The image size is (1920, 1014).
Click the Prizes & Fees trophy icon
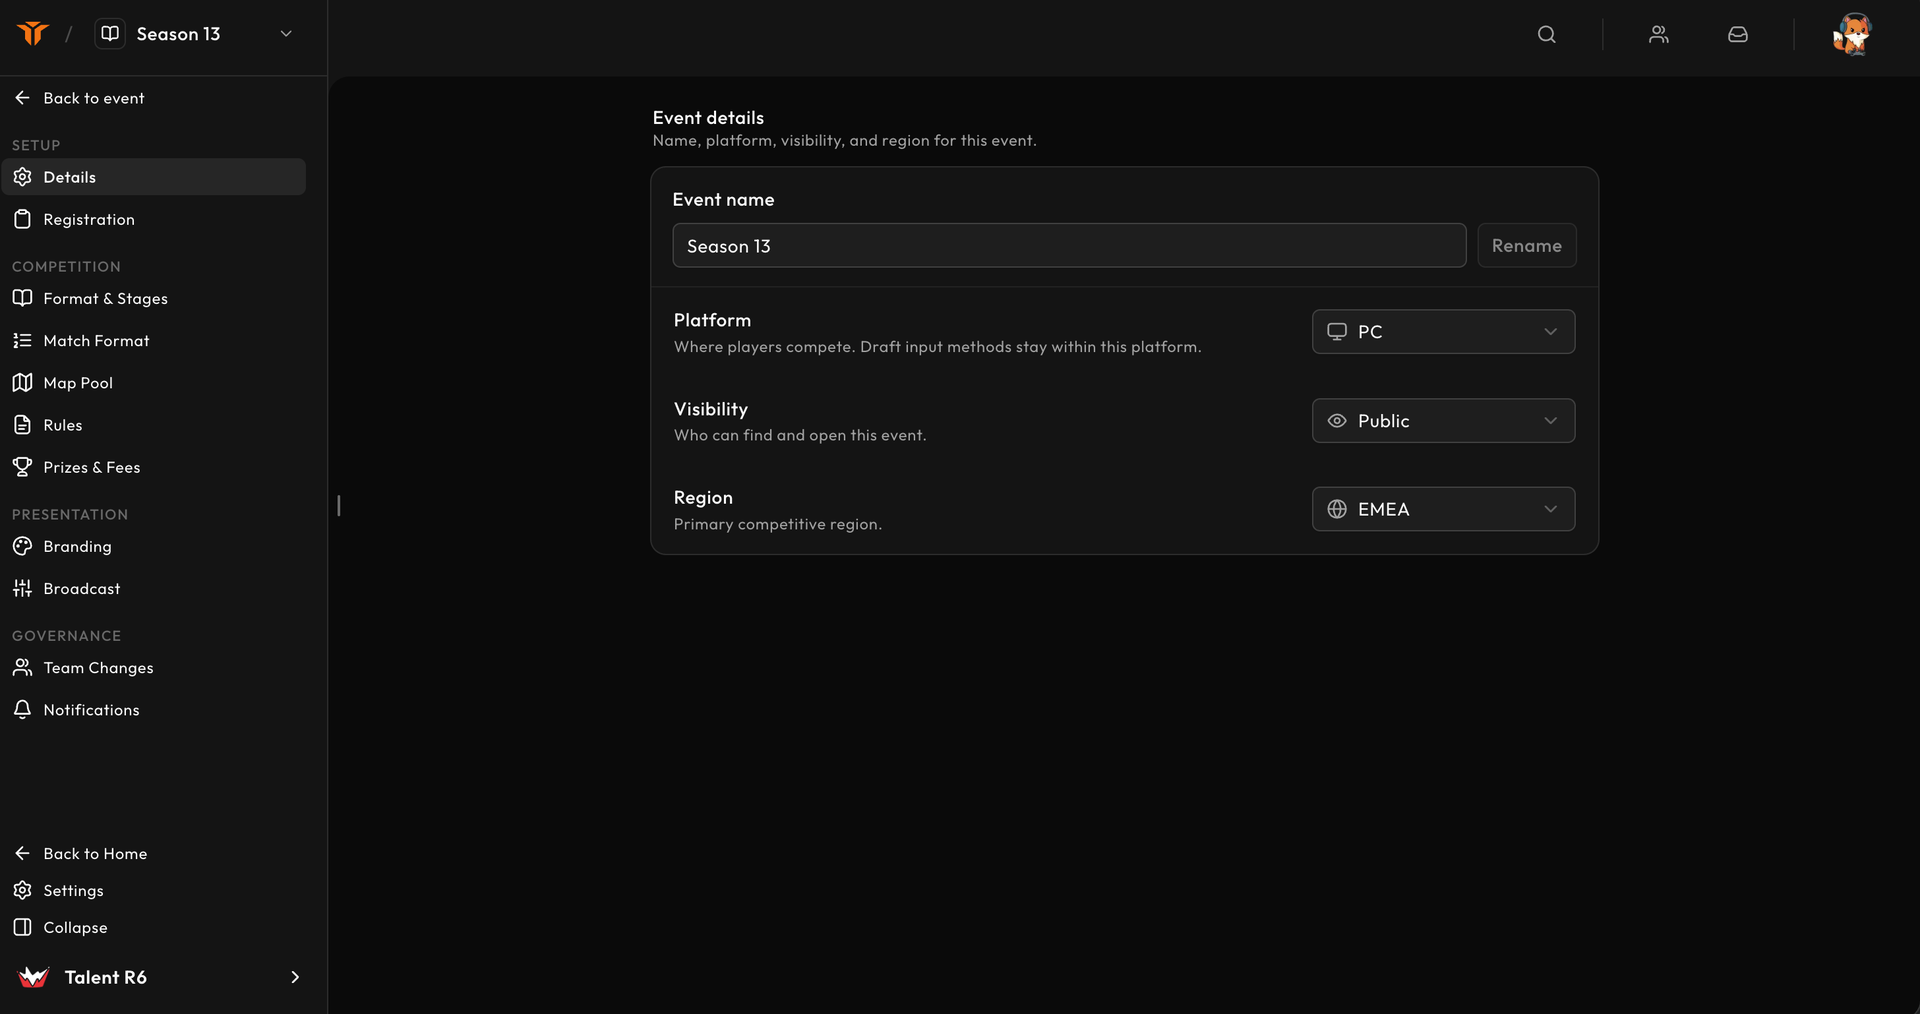pyautogui.click(x=22, y=467)
